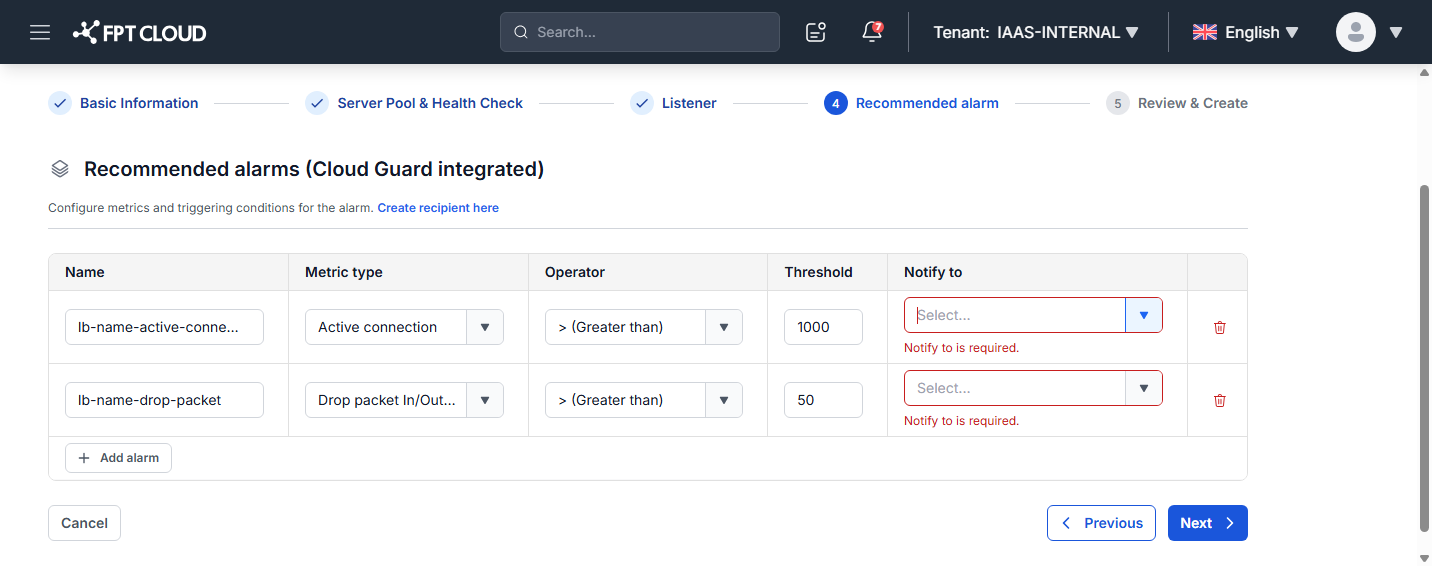Go to Basic Information step
1432x566 pixels.
point(124,103)
